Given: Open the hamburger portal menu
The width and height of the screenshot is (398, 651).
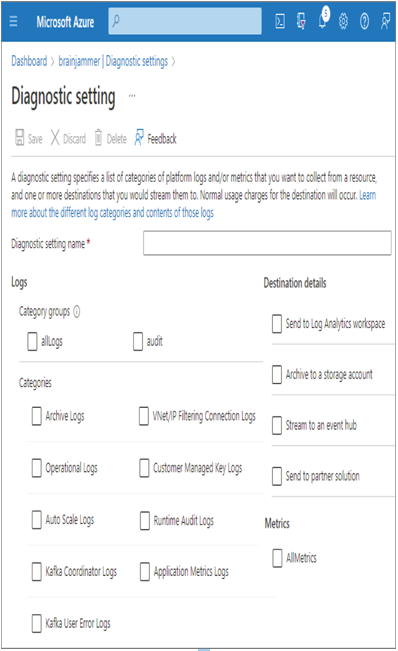Looking at the screenshot, I should [x=13, y=21].
